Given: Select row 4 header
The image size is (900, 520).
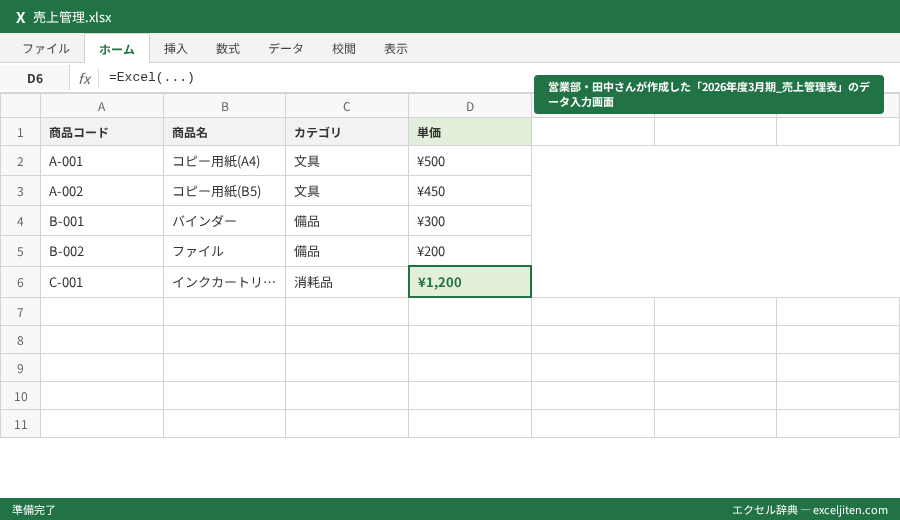Looking at the screenshot, I should pos(20,221).
